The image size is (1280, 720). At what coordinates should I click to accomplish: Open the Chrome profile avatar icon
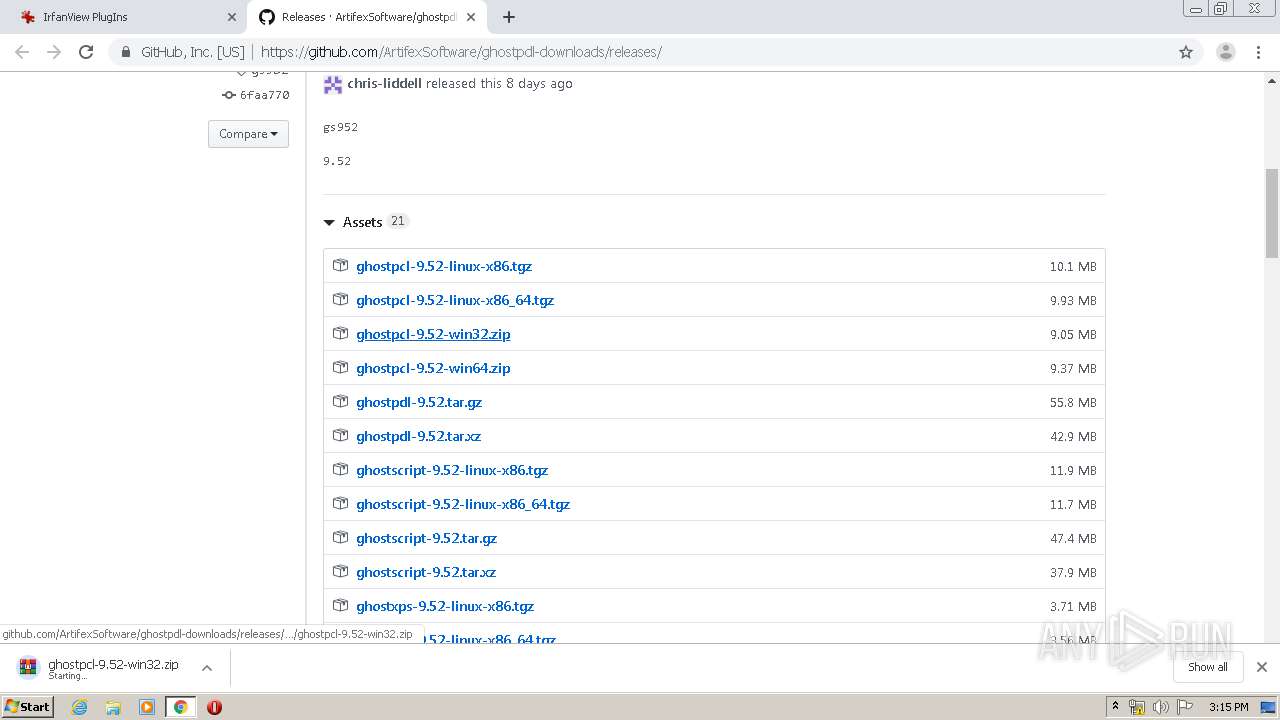(1226, 52)
